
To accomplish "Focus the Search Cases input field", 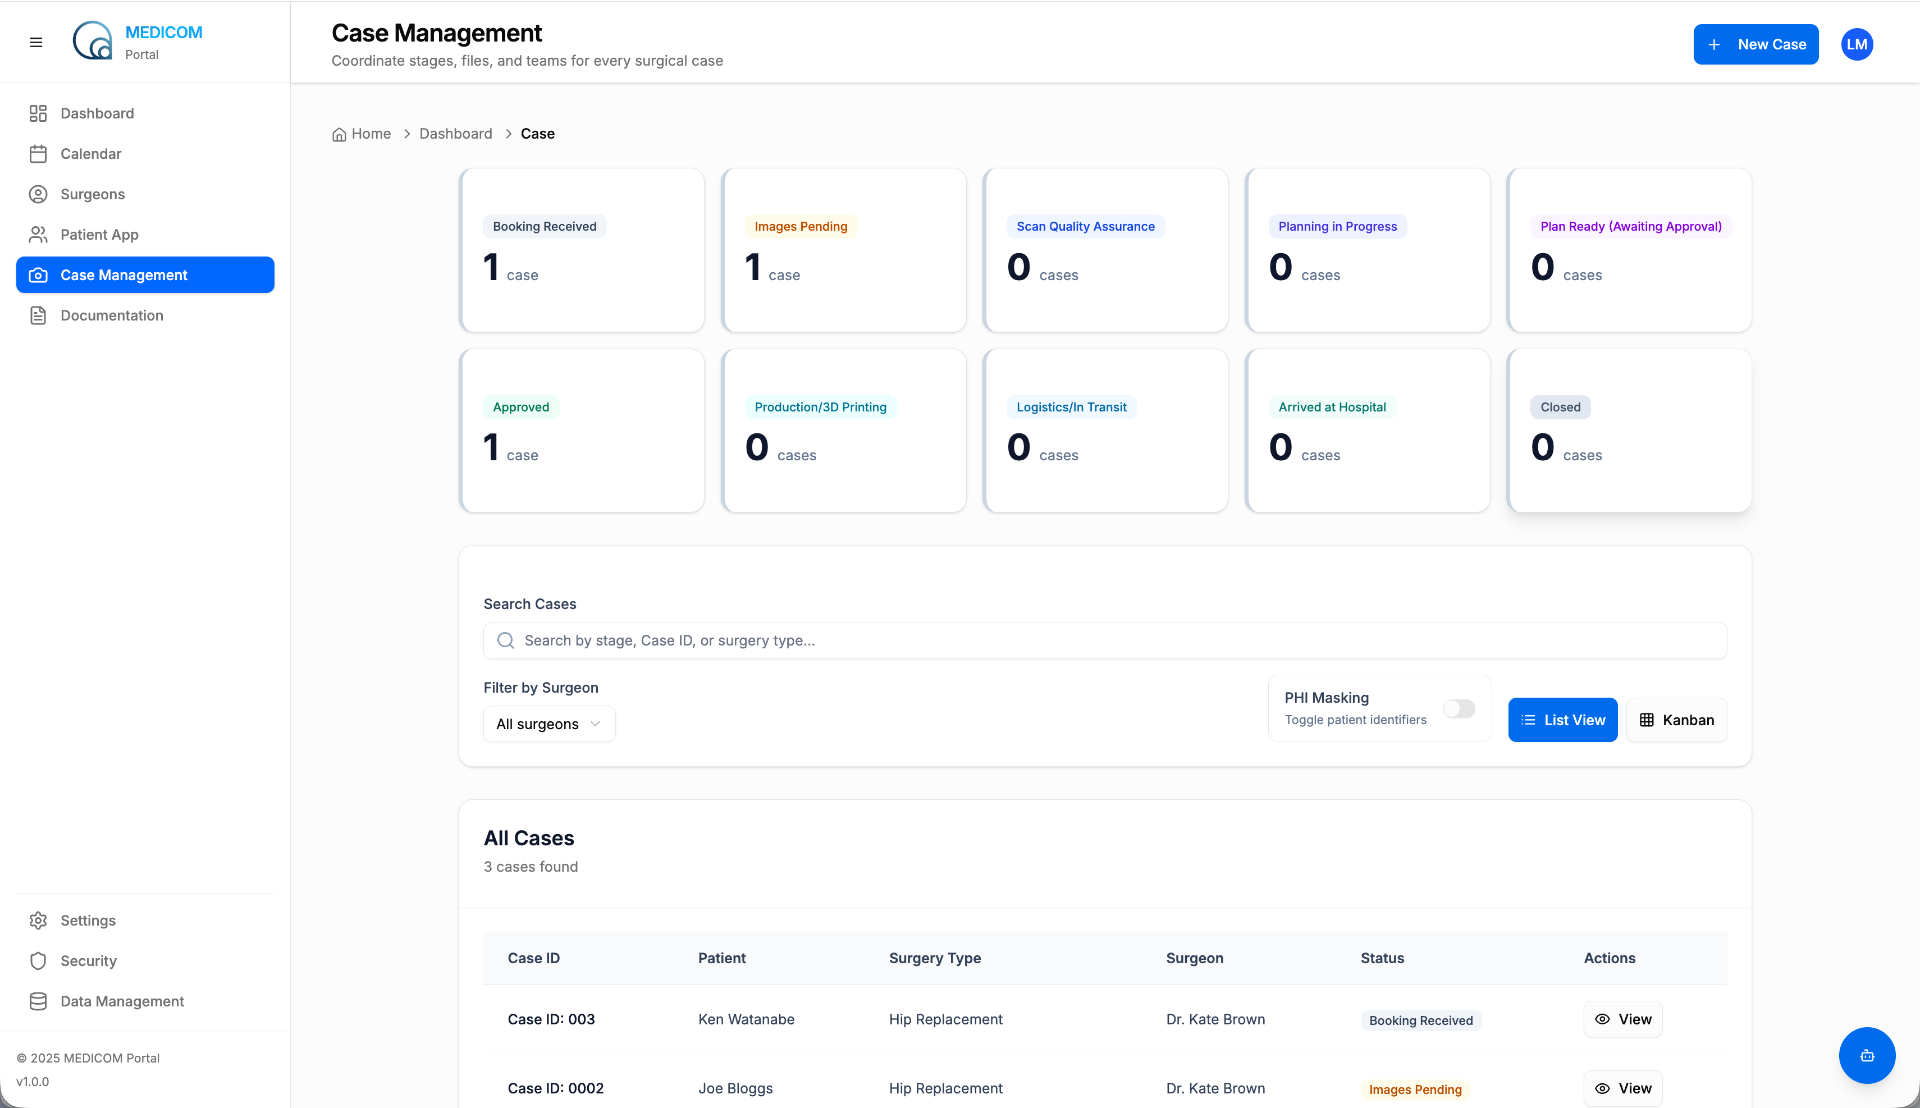I will tap(1105, 641).
